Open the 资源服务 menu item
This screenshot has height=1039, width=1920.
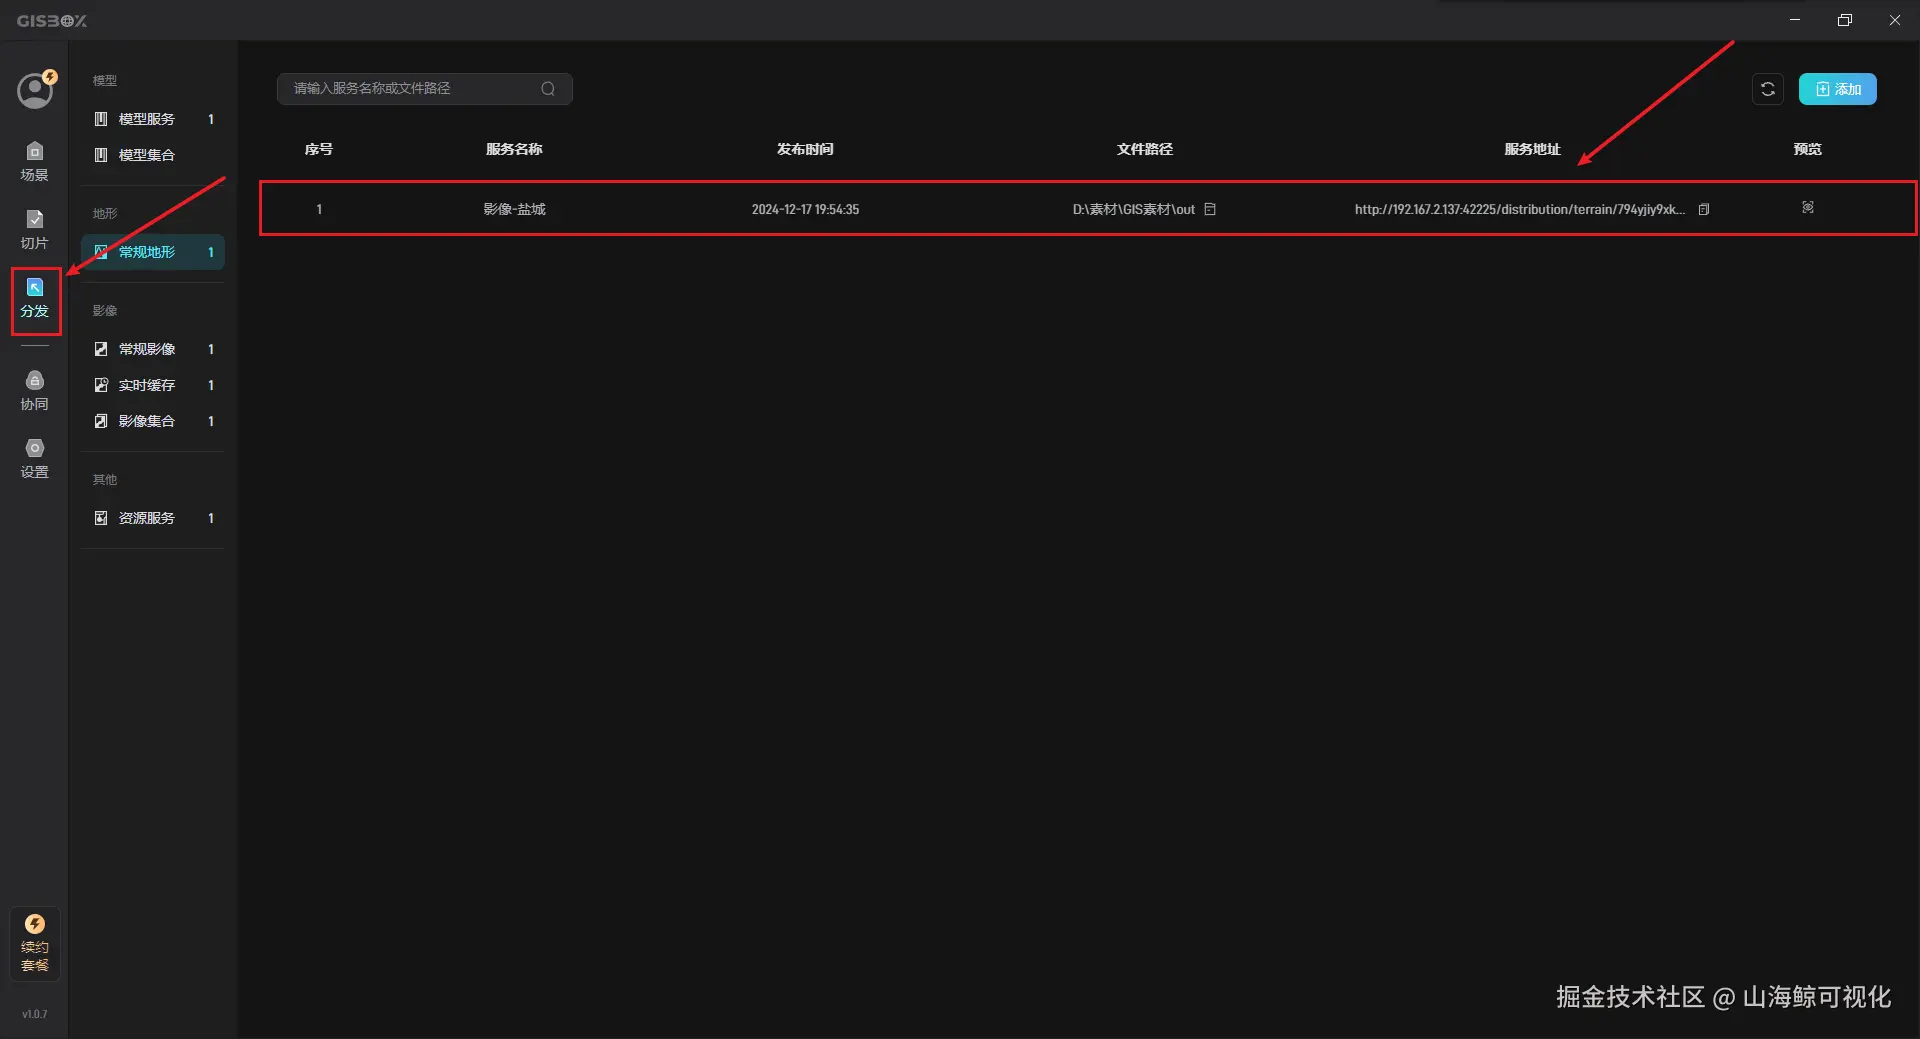coord(153,518)
